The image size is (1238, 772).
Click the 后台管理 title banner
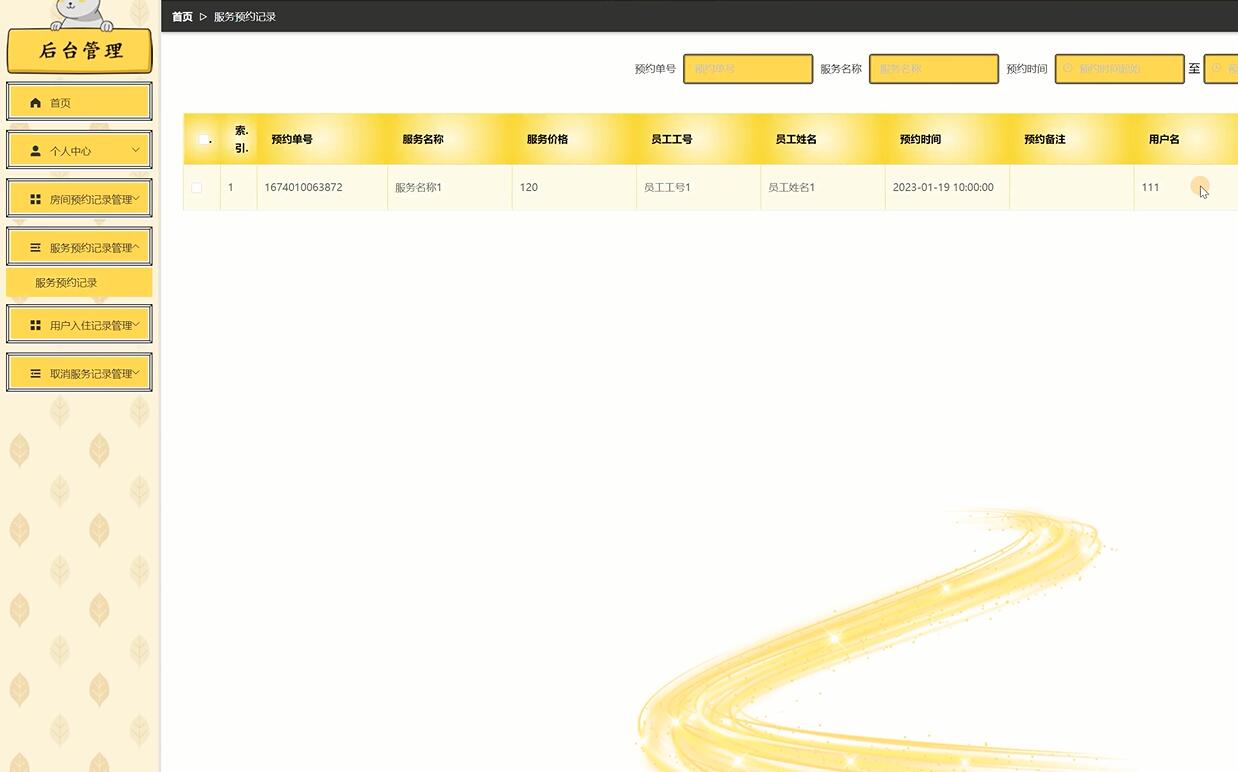80,51
